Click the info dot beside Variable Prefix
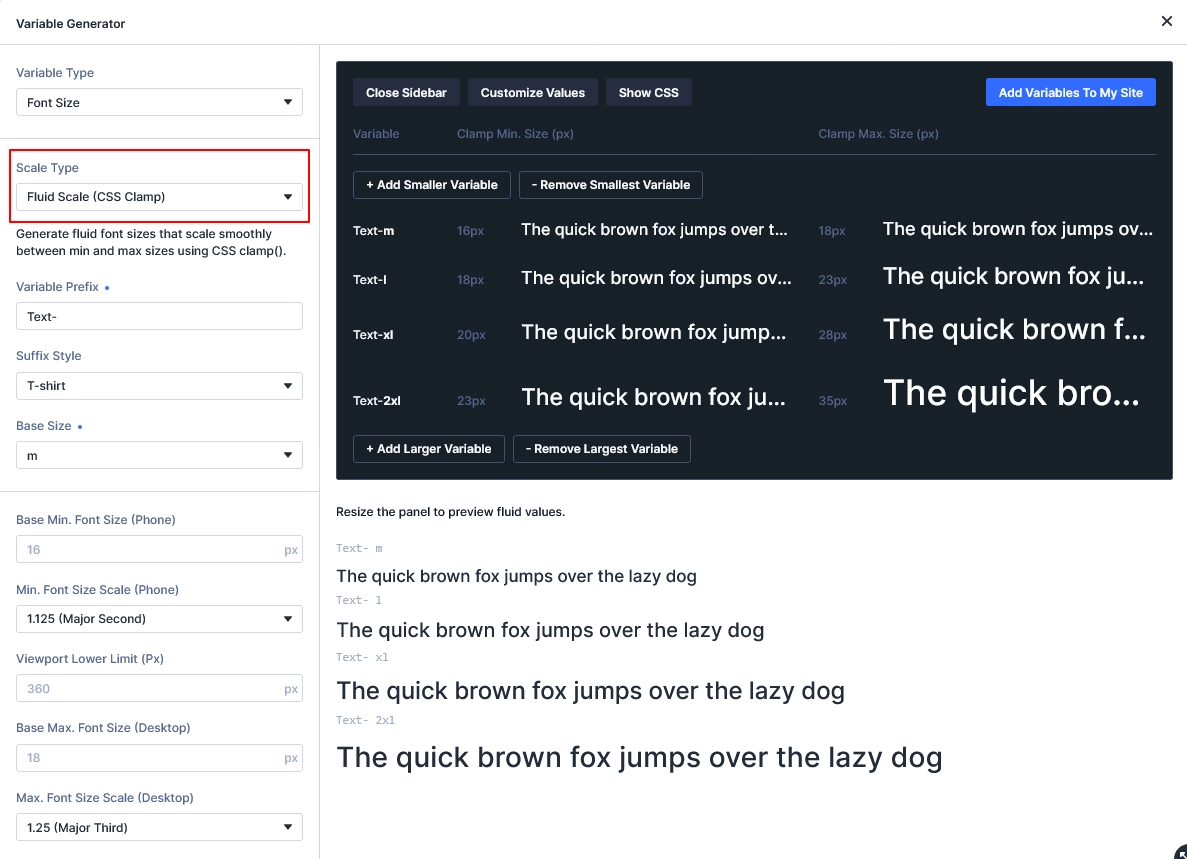 [107, 288]
